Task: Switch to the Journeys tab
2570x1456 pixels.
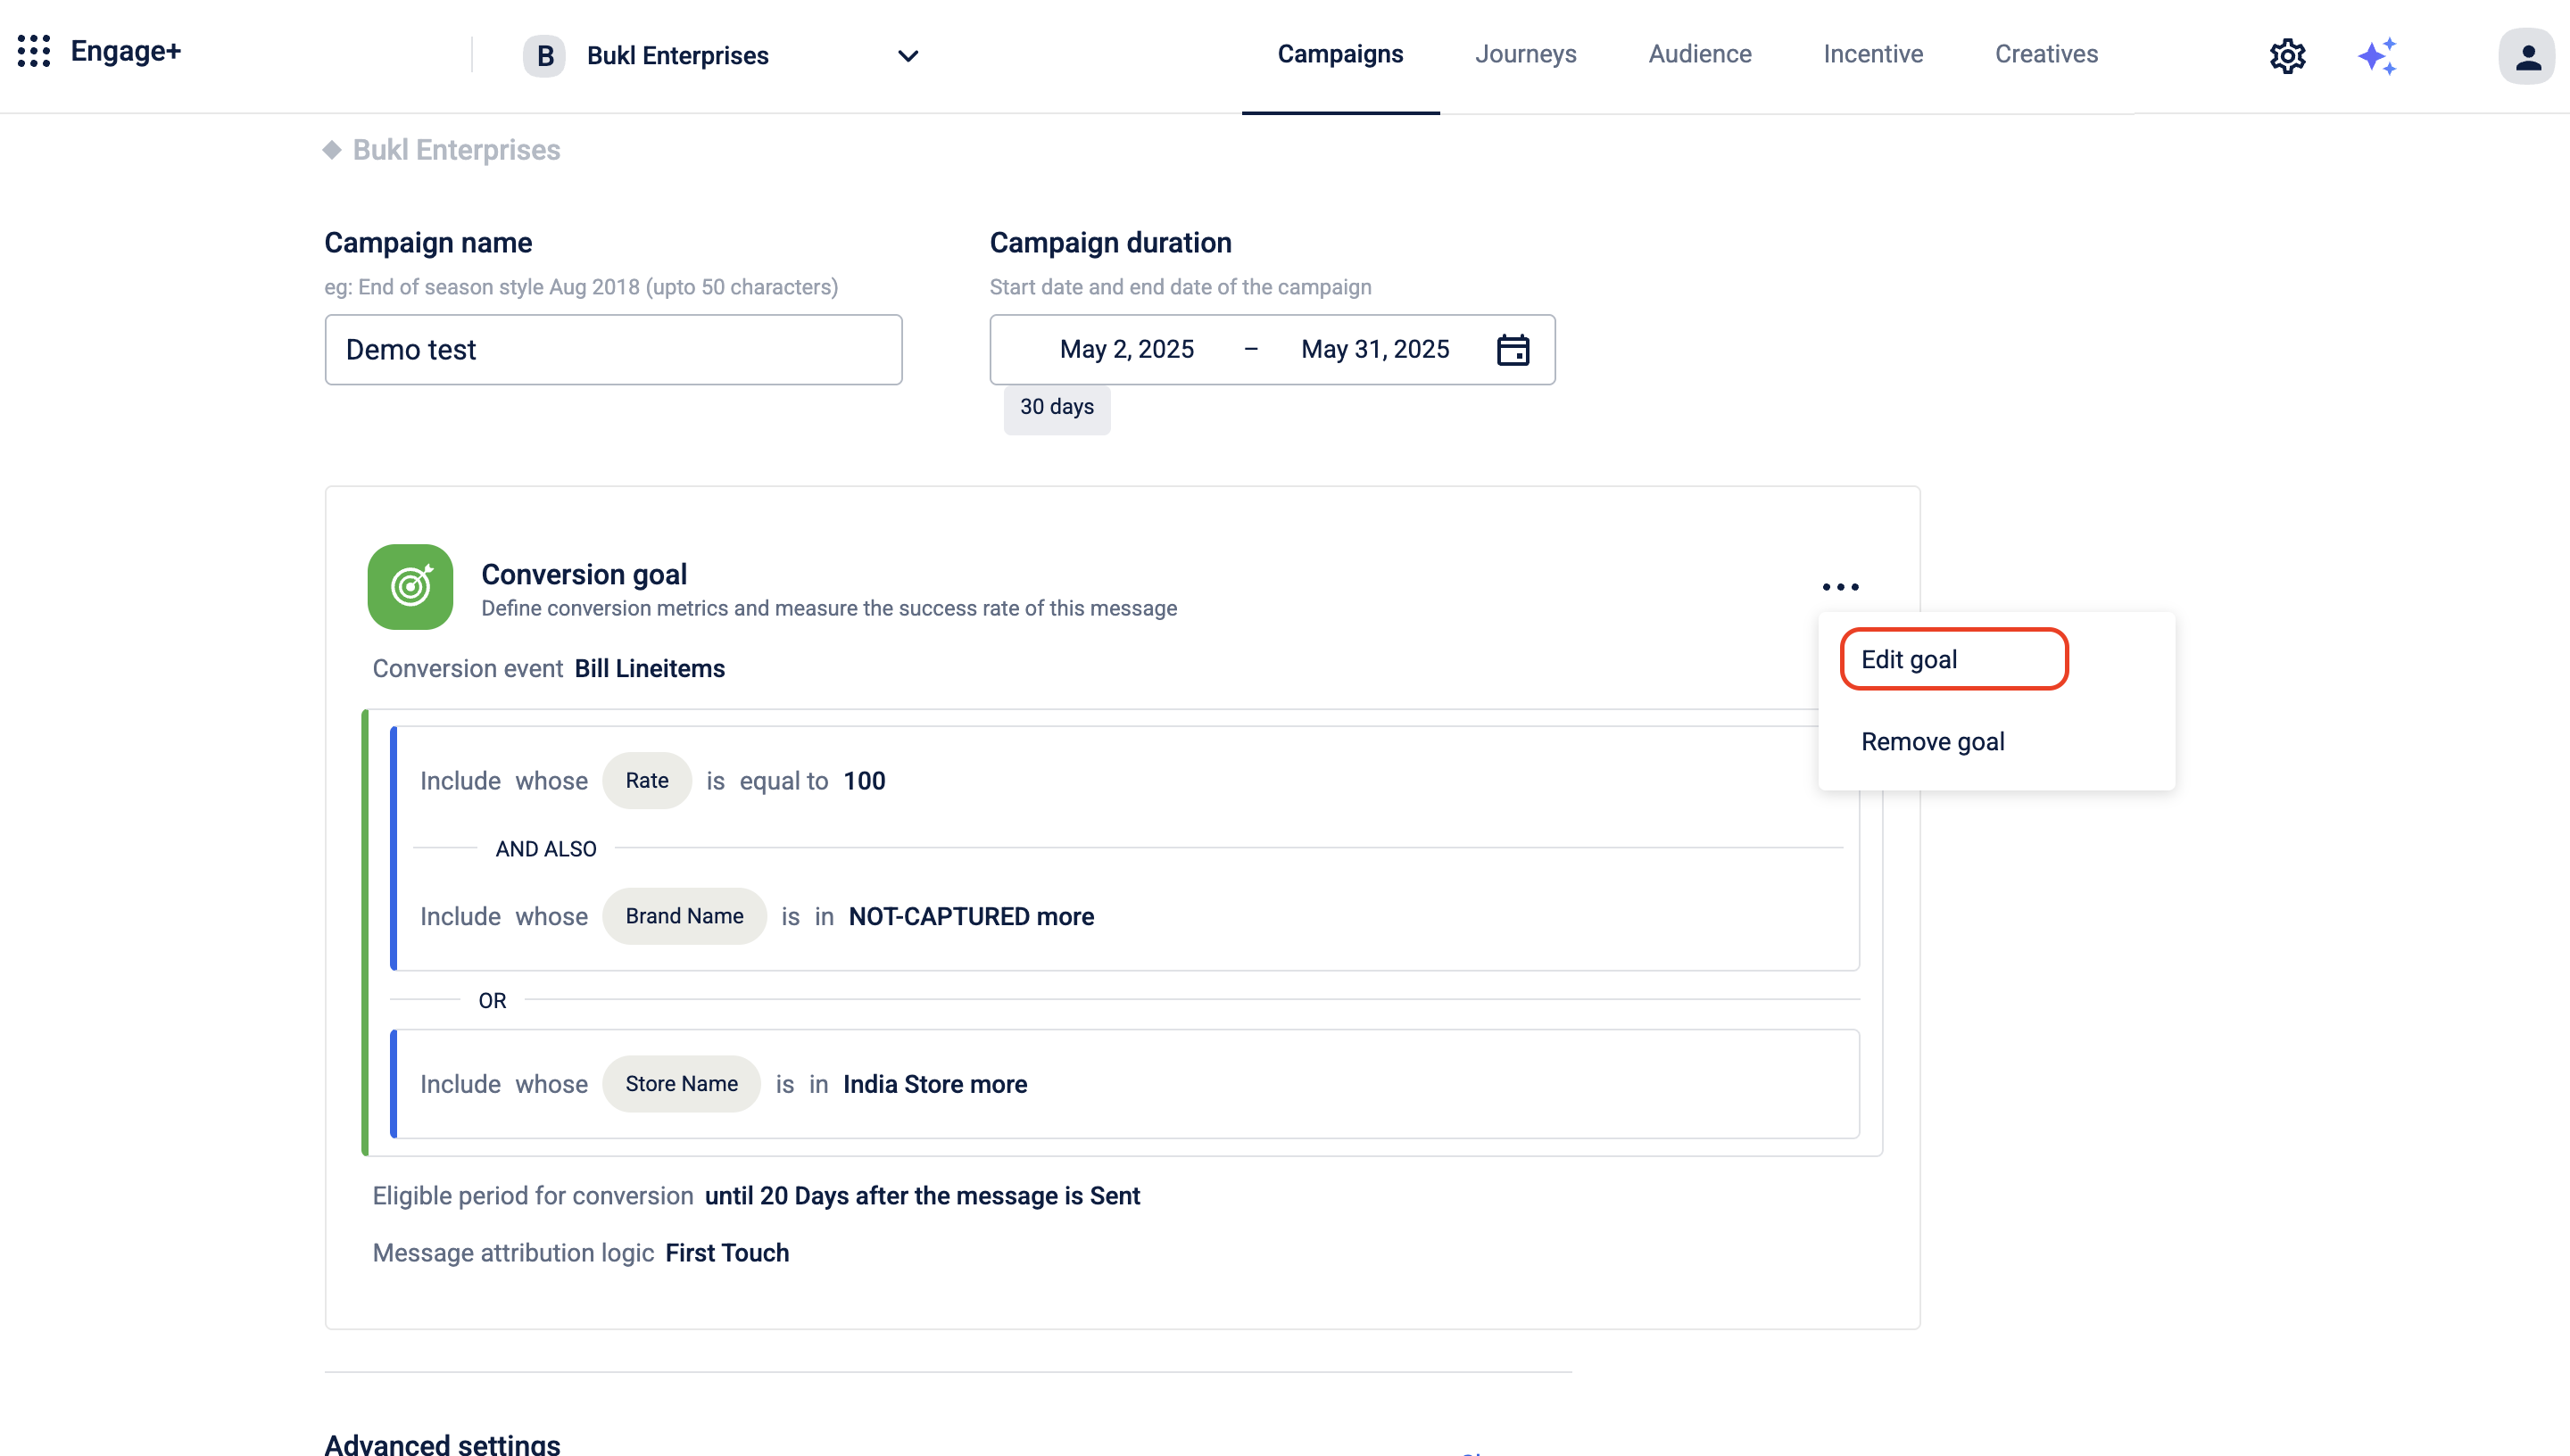Action: click(x=1525, y=54)
